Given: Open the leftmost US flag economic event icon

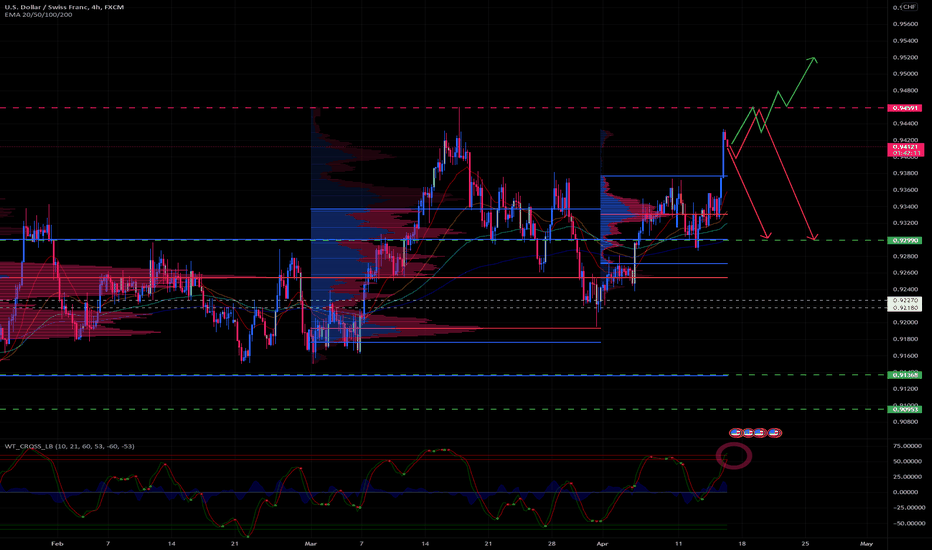Looking at the screenshot, I should 736,433.
